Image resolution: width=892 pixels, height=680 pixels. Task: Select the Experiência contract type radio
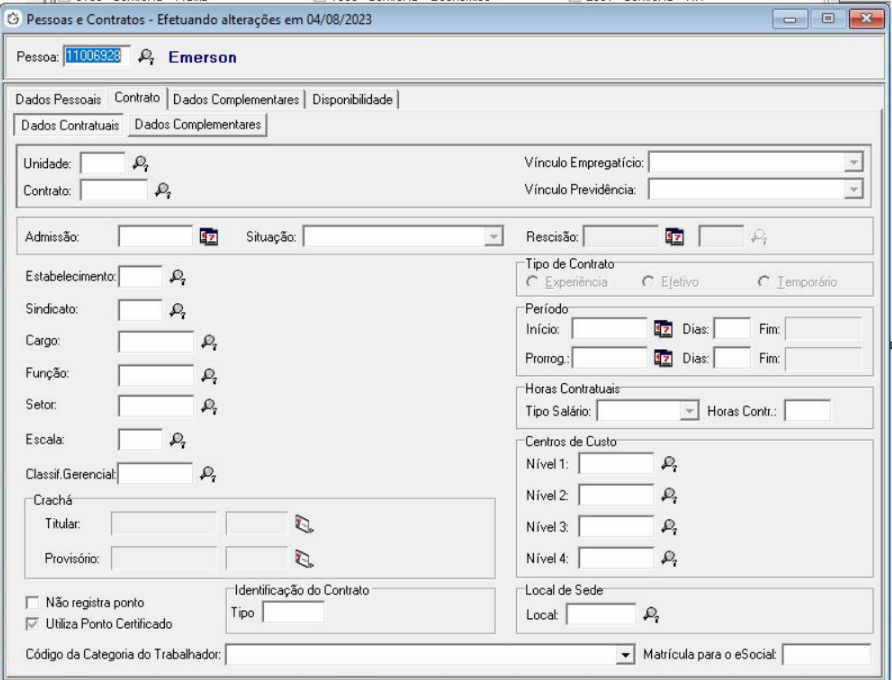[531, 283]
